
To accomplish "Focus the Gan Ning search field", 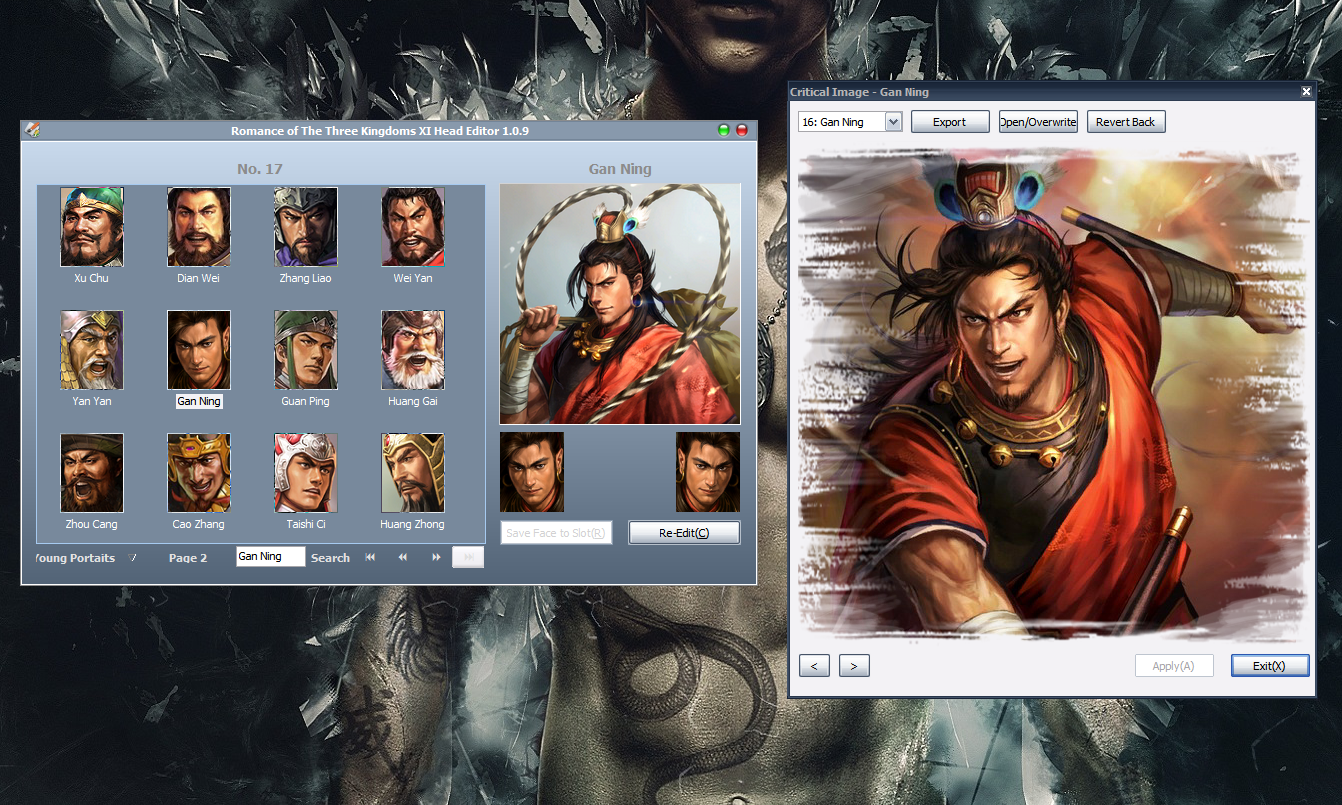I will click(270, 556).
